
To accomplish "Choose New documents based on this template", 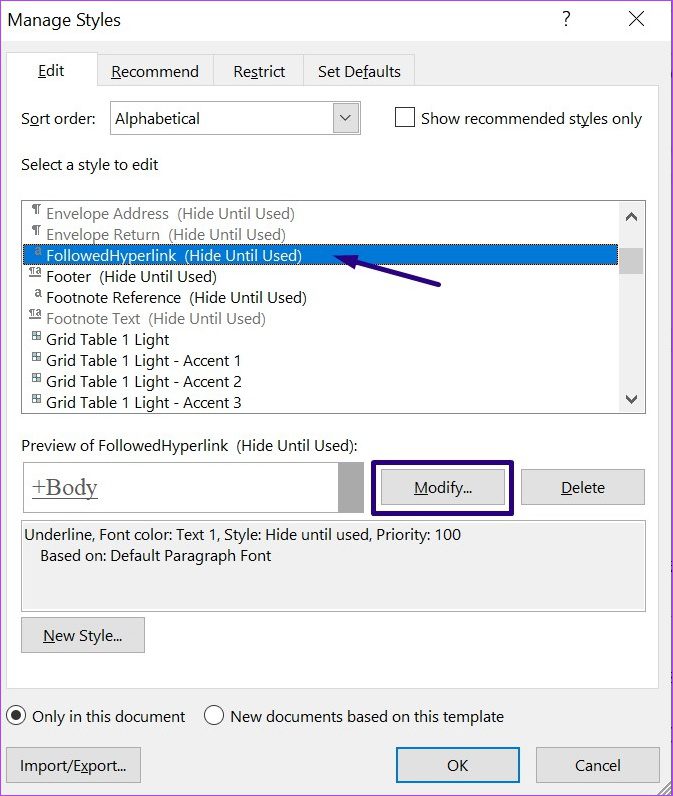I will 214,716.
